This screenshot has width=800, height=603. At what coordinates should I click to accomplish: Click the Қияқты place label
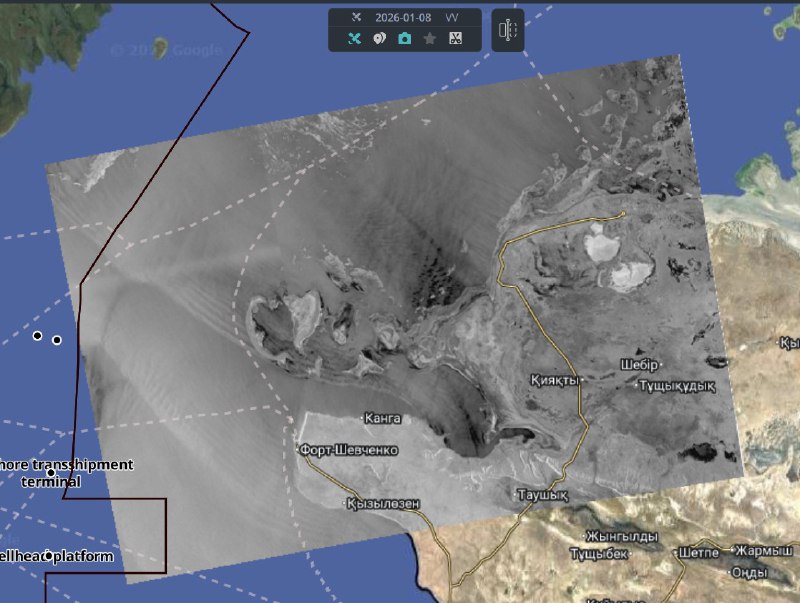coord(555,381)
